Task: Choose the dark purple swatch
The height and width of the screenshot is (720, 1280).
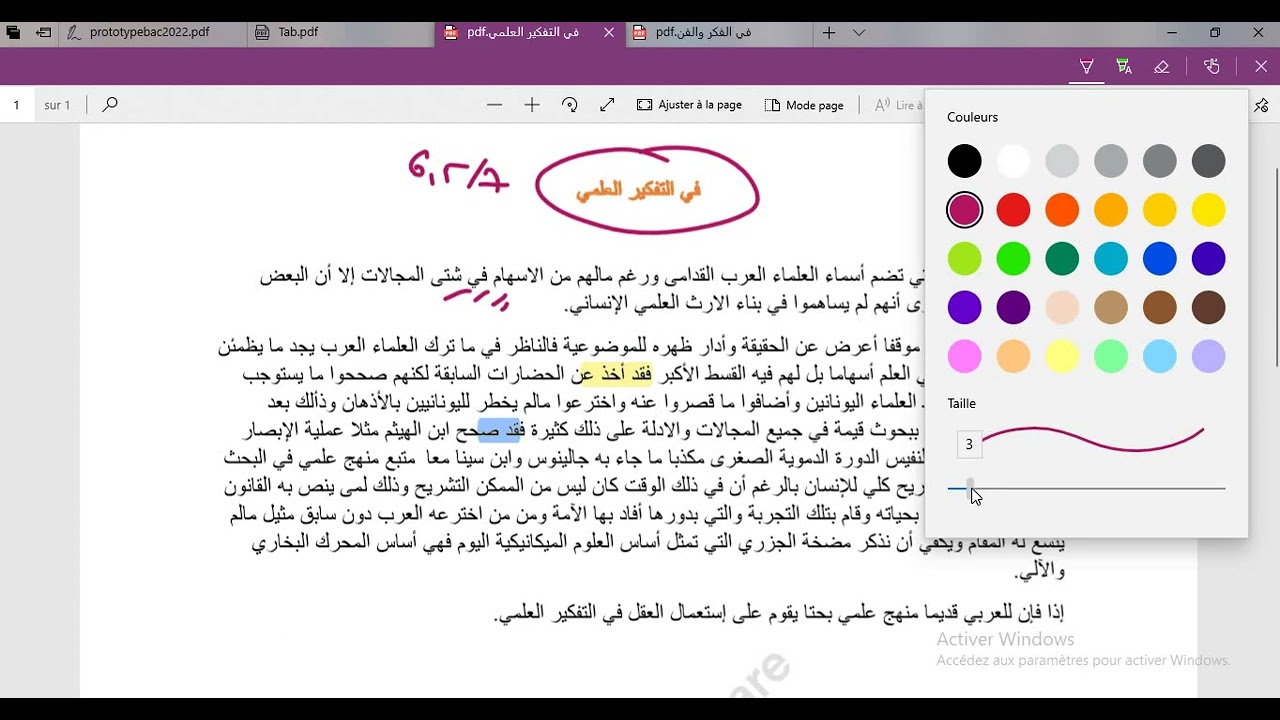Action: 1013,307
